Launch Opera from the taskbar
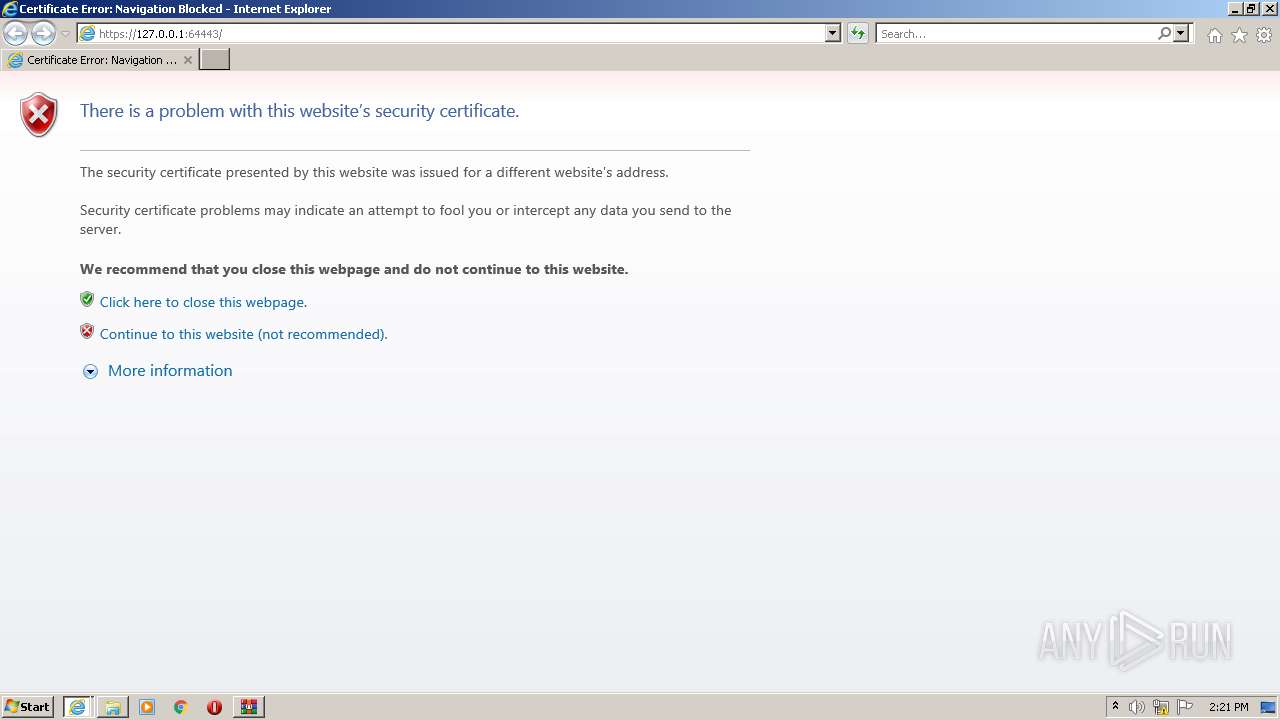This screenshot has height=720, width=1280. 214,707
